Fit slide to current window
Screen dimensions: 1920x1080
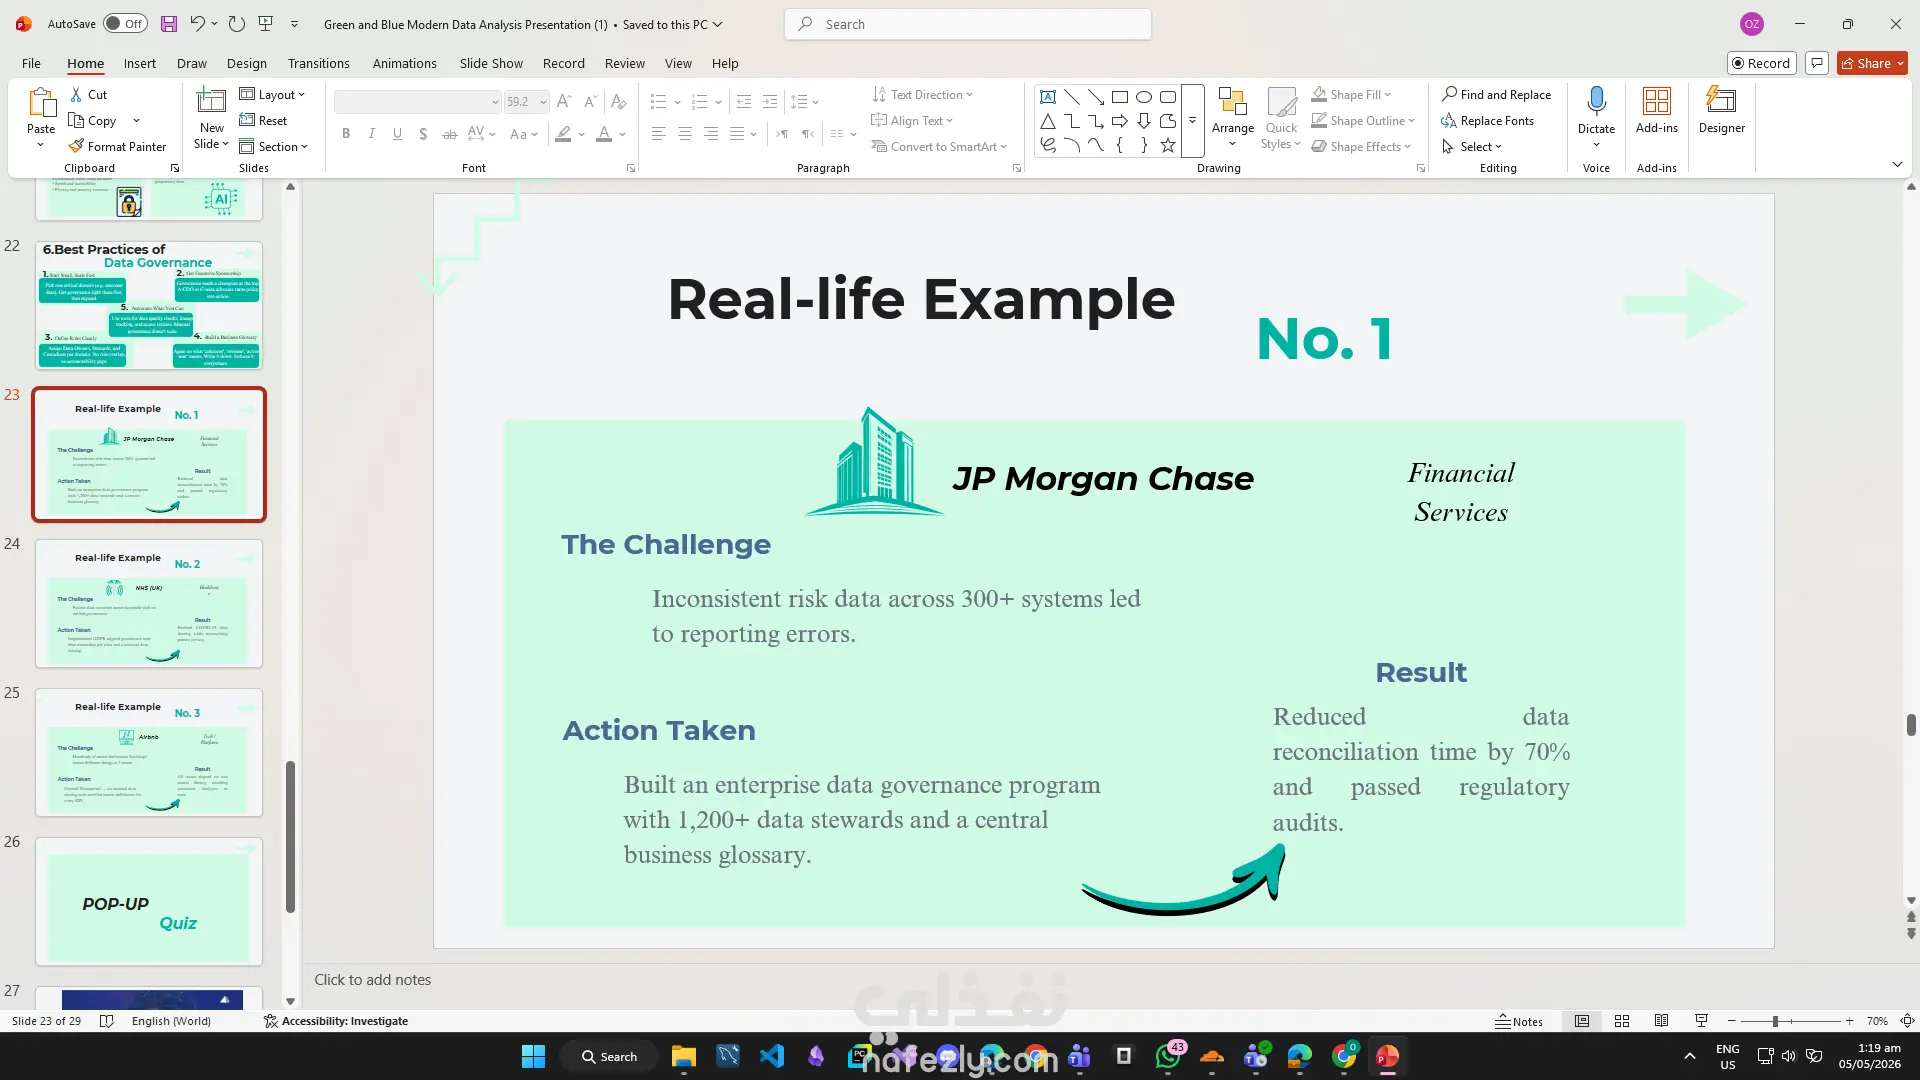pos(1907,1021)
